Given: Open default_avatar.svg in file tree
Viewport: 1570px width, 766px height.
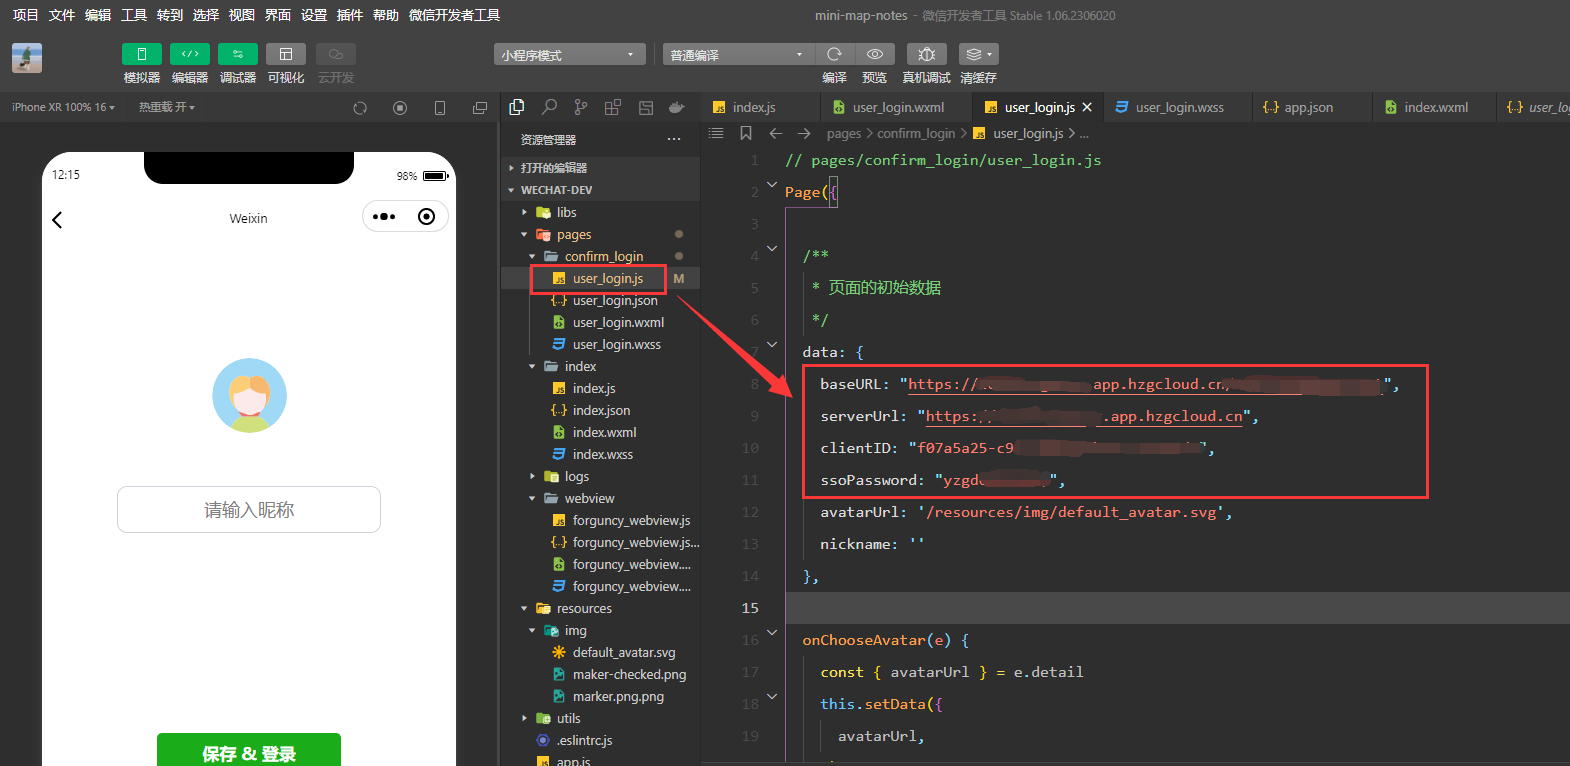Looking at the screenshot, I should (x=600, y=652).
